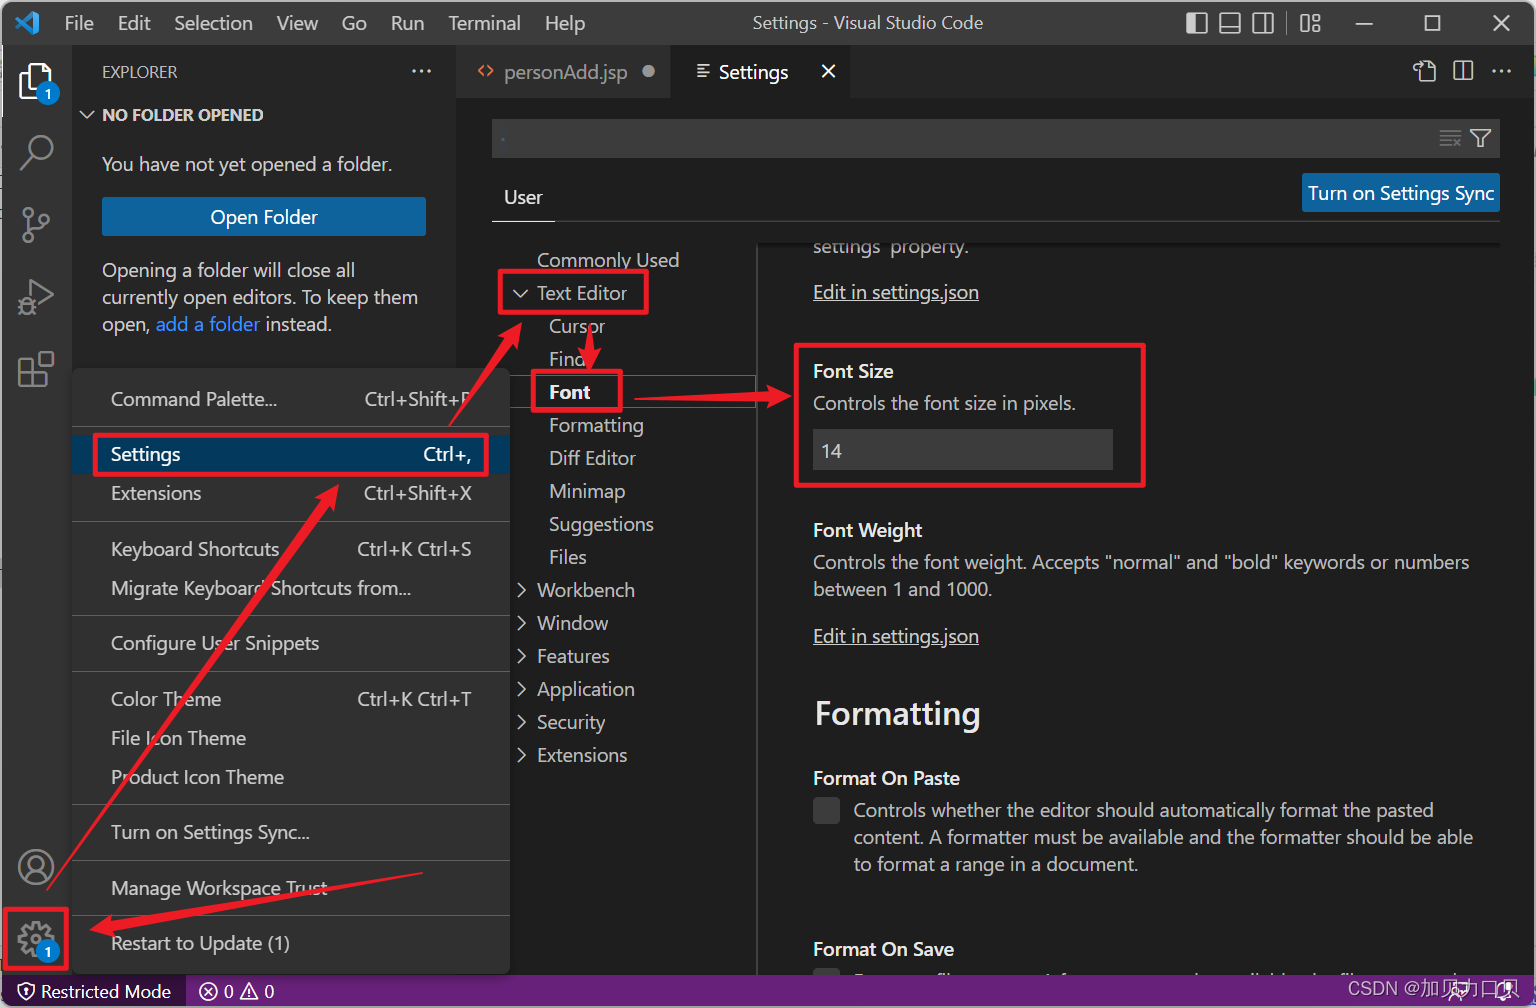The width and height of the screenshot is (1536, 1008).
Task: Toggle the Secondary Side Bar layout icon
Action: (1263, 23)
